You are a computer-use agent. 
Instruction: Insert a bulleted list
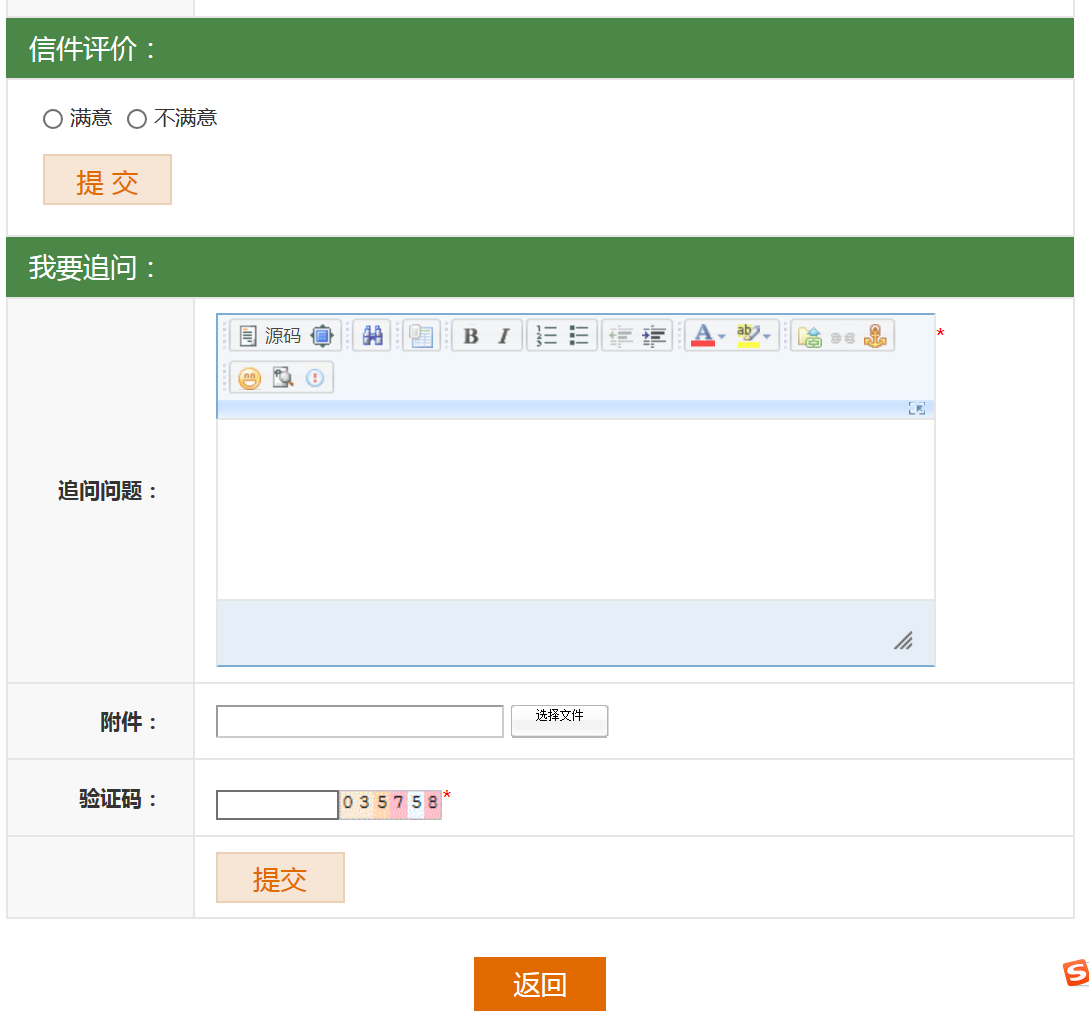coord(579,336)
